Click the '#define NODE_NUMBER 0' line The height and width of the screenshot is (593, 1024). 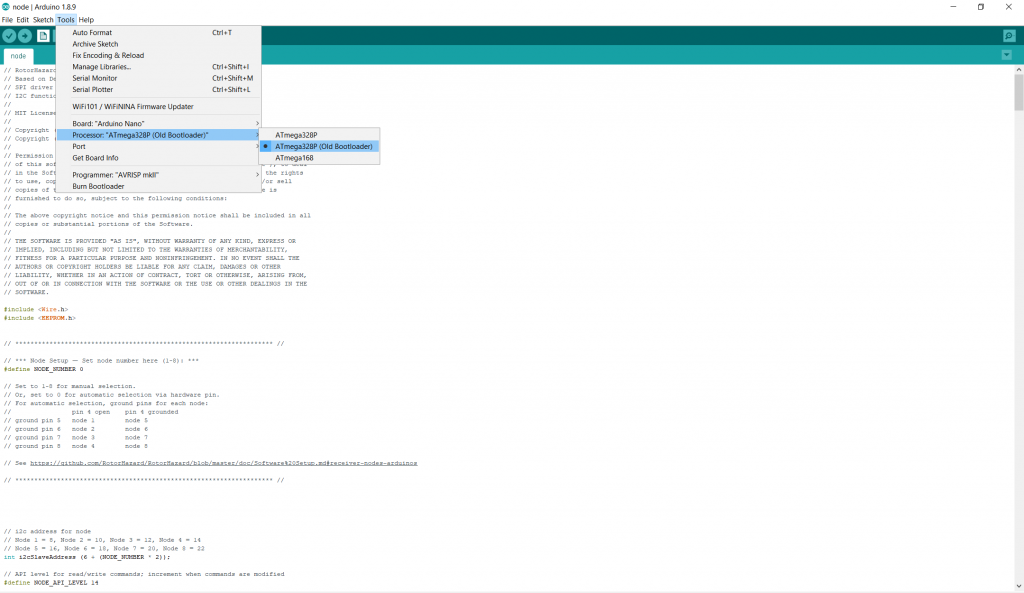tap(44, 369)
